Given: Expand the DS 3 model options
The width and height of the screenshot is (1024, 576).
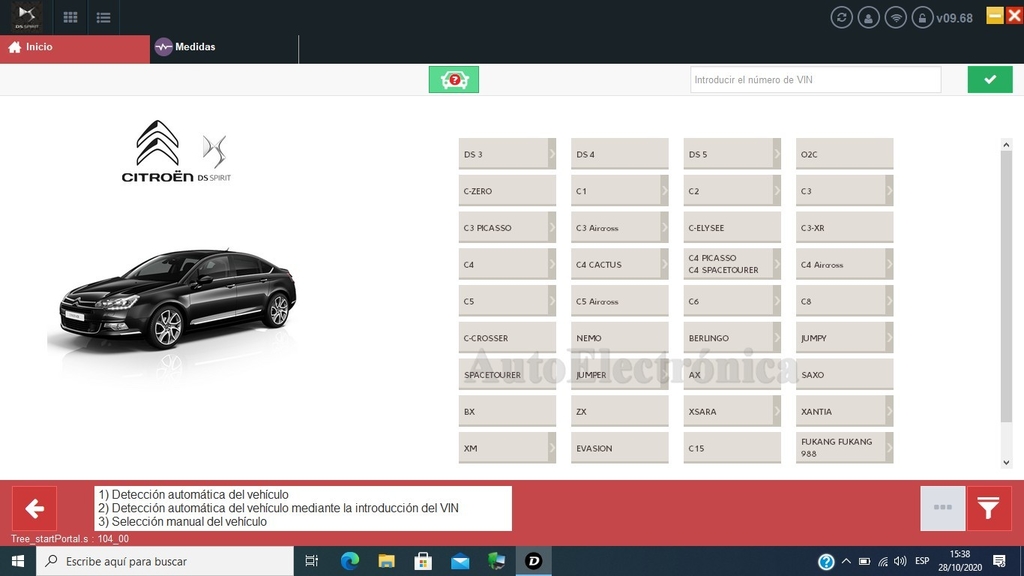Looking at the screenshot, I should coord(552,154).
